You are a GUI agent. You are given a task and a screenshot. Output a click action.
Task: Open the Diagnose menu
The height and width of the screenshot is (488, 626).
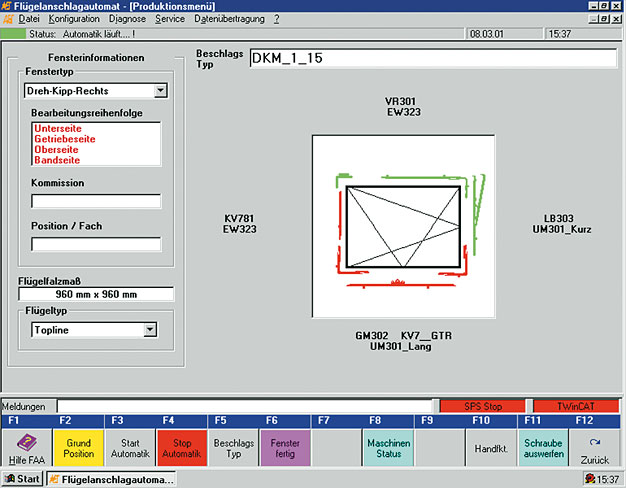pos(127,19)
